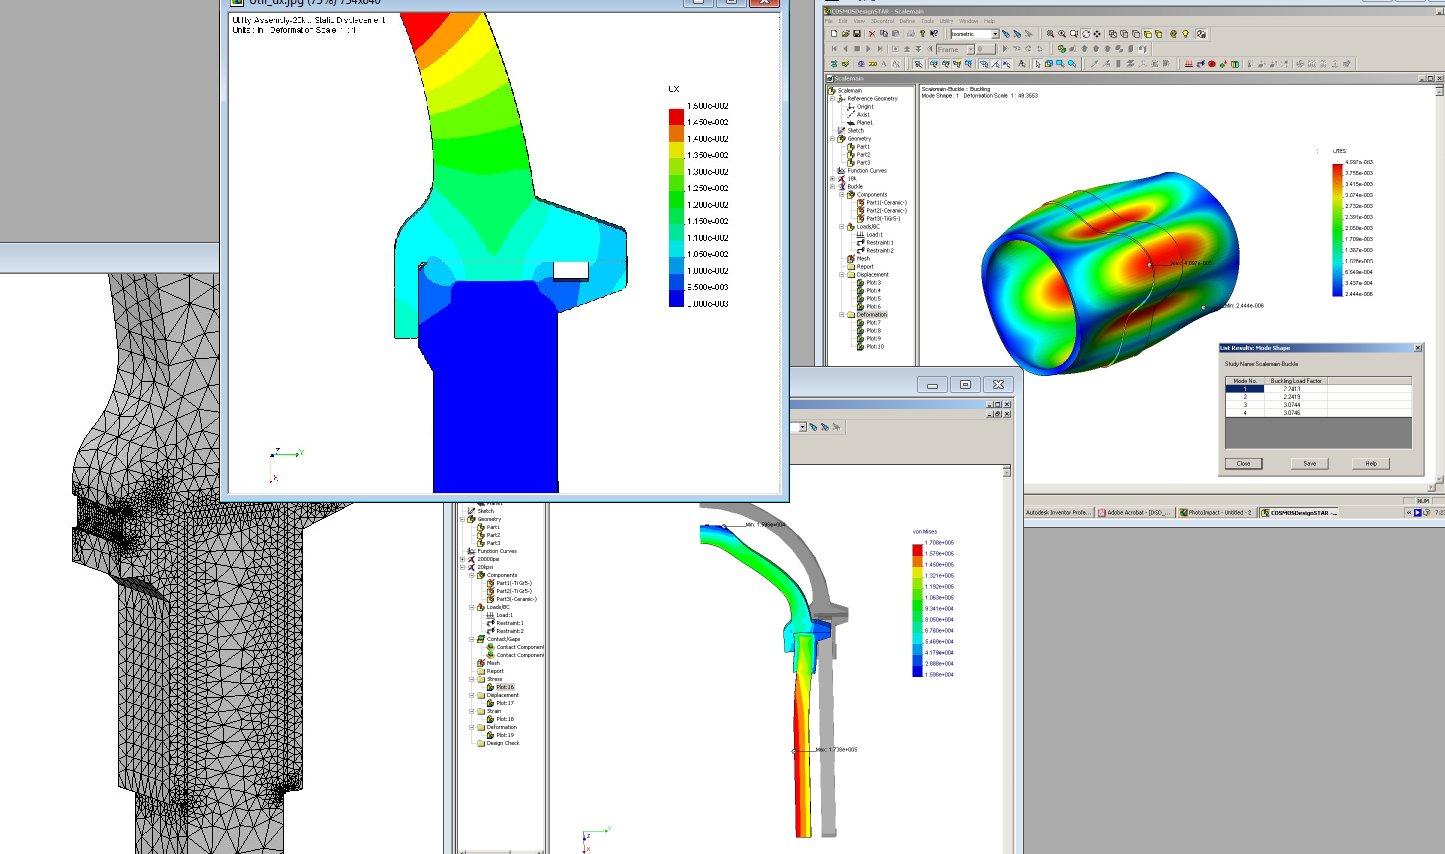The height and width of the screenshot is (854, 1445).
Task: Click the play forward arrow in animation toolbar
Action: 868,49
